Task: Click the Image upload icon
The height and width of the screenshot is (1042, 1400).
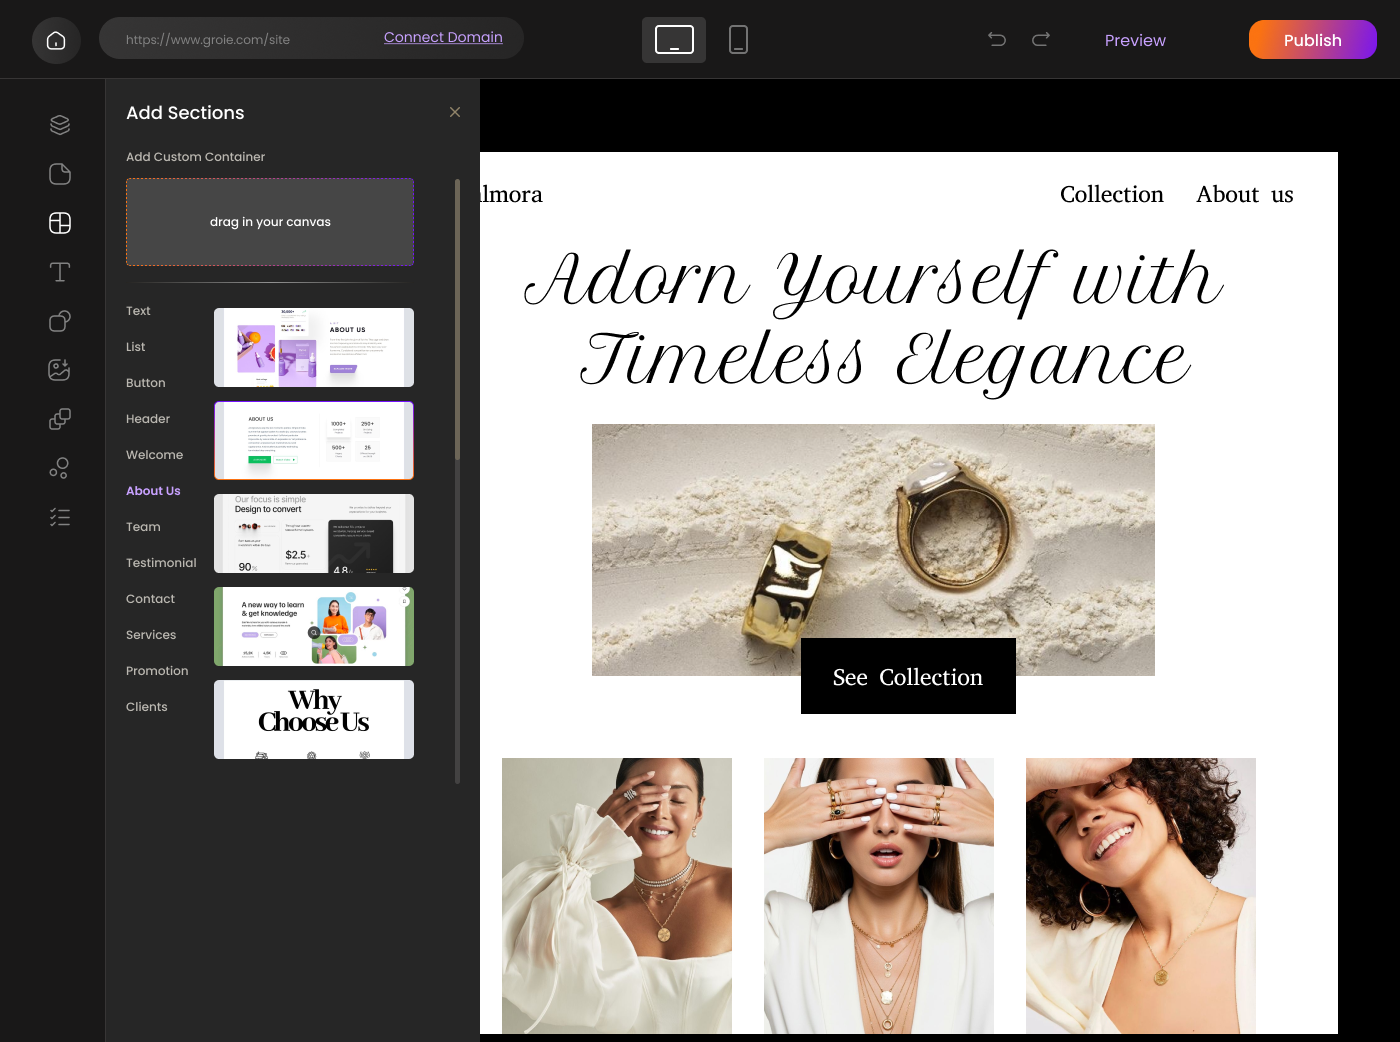Action: [59, 369]
